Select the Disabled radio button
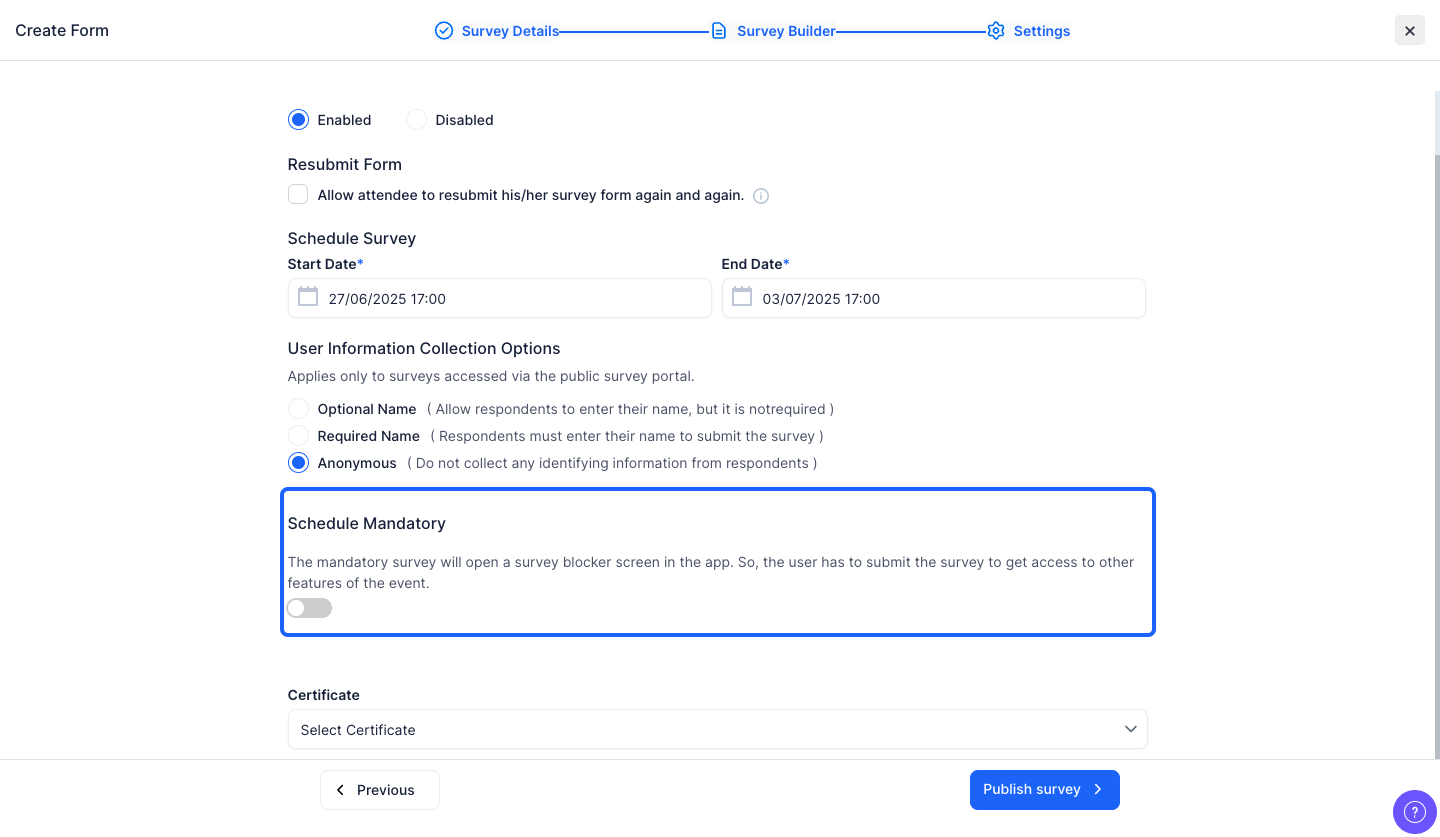Image resolution: width=1440 pixels, height=837 pixels. (x=416, y=120)
